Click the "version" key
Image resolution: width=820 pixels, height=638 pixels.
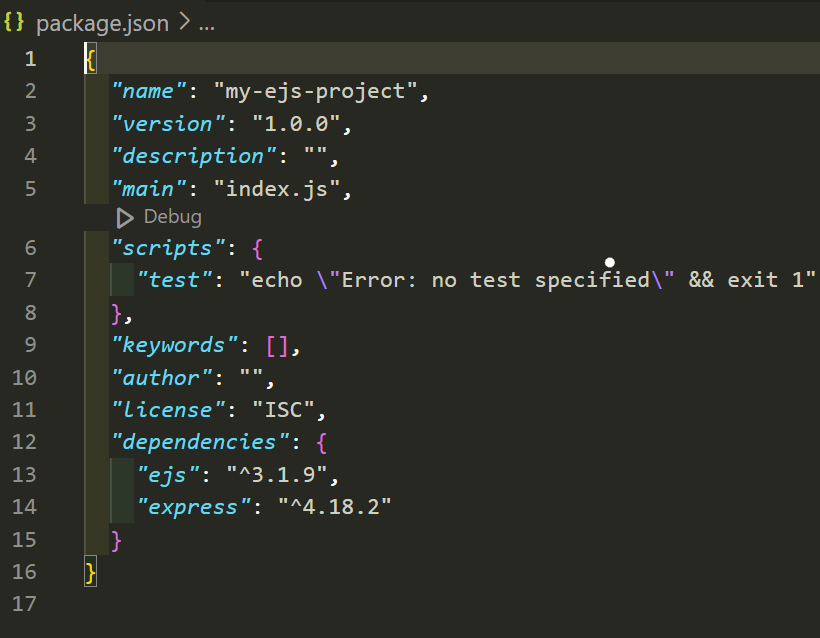tap(168, 124)
